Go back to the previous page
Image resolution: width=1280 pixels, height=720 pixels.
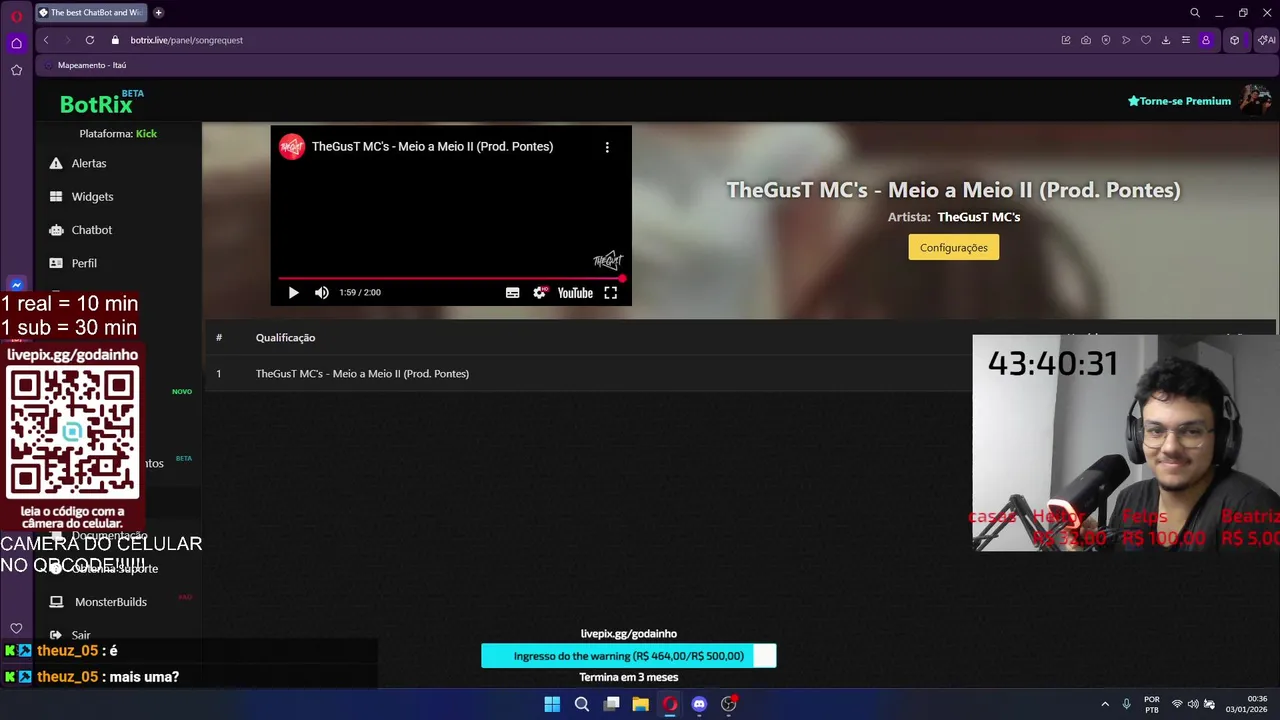pyautogui.click(x=46, y=40)
